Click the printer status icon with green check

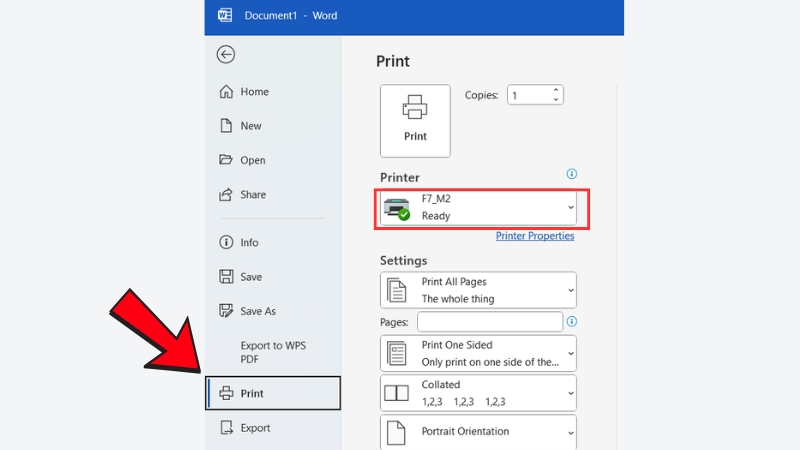point(397,209)
